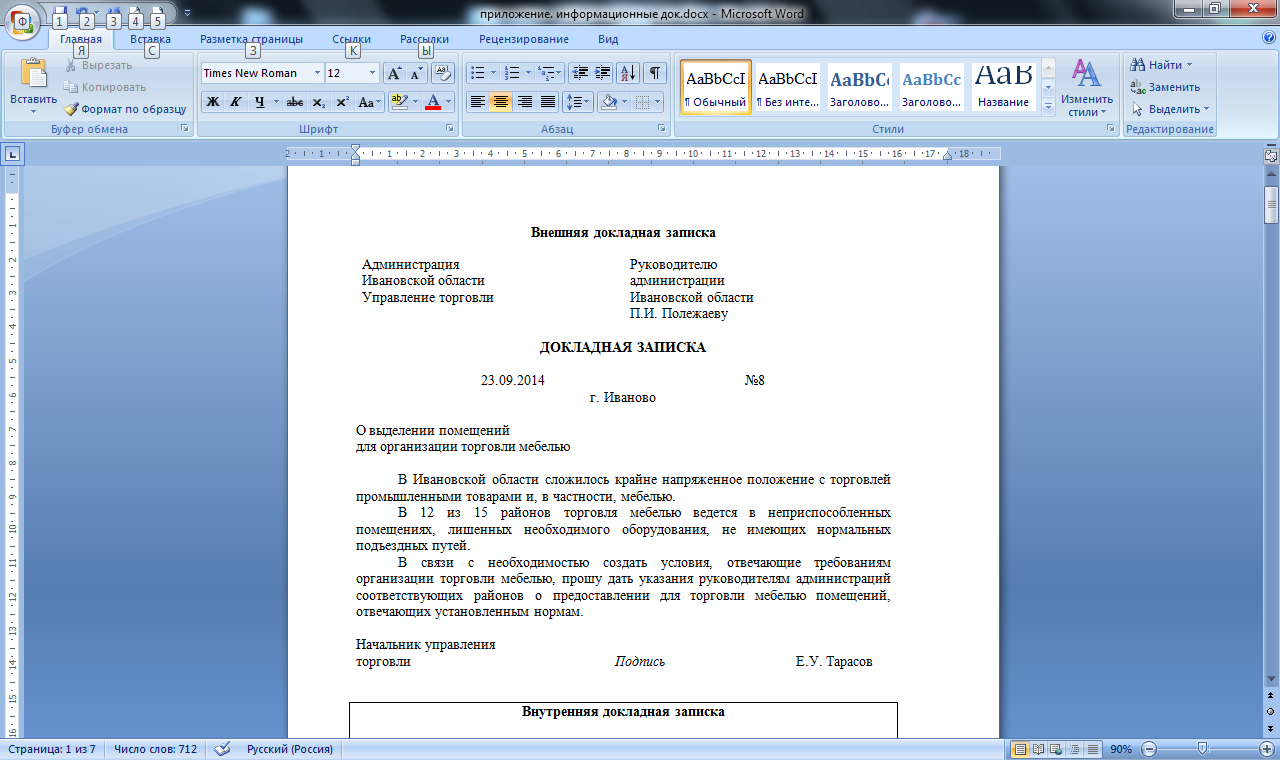Apply red font color swatch
Viewport: 1280px width, 760px height.
[432, 102]
